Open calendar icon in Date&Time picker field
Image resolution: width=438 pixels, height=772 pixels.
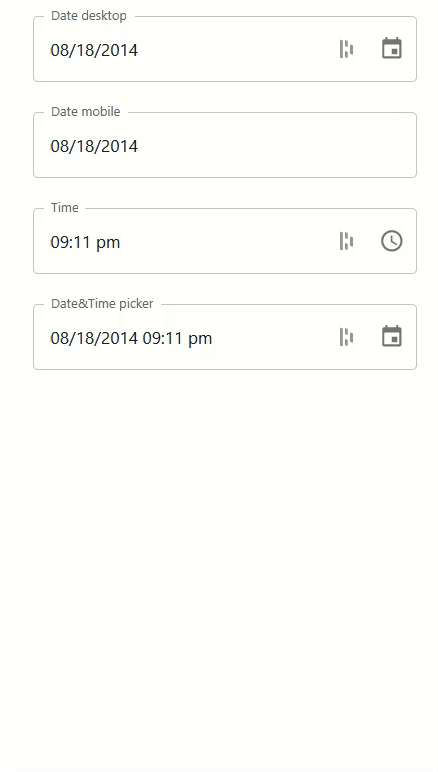[x=392, y=337]
